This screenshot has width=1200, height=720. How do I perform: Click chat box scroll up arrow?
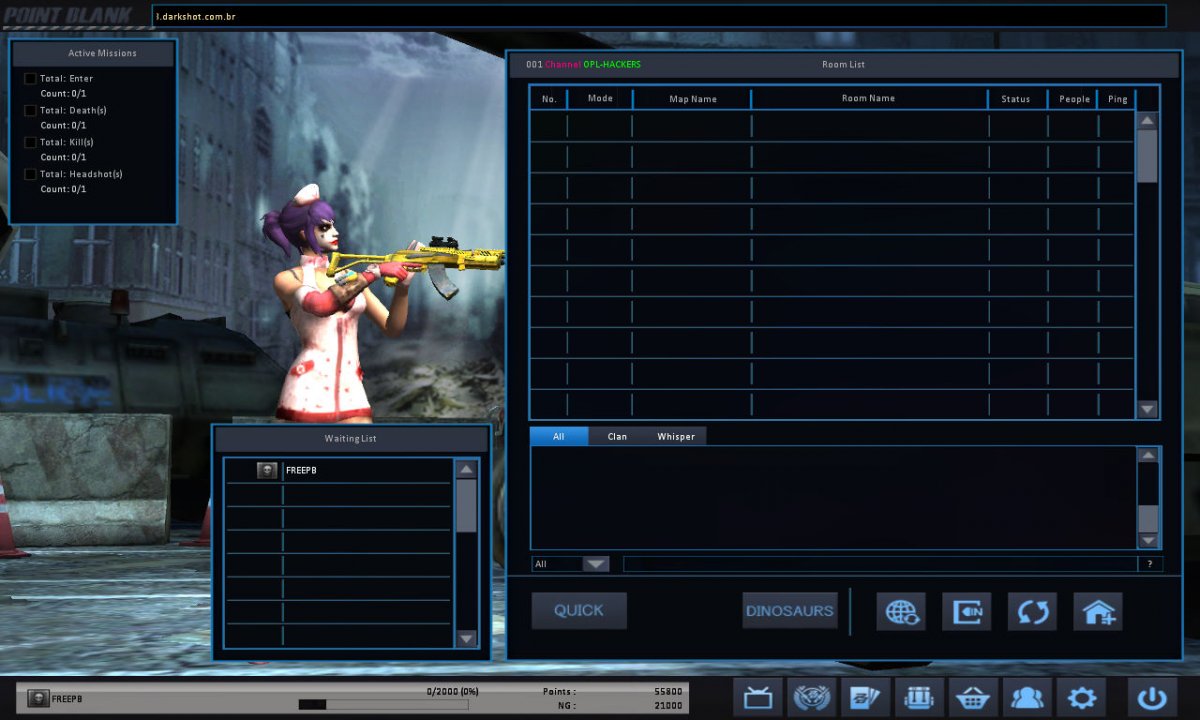1148,456
